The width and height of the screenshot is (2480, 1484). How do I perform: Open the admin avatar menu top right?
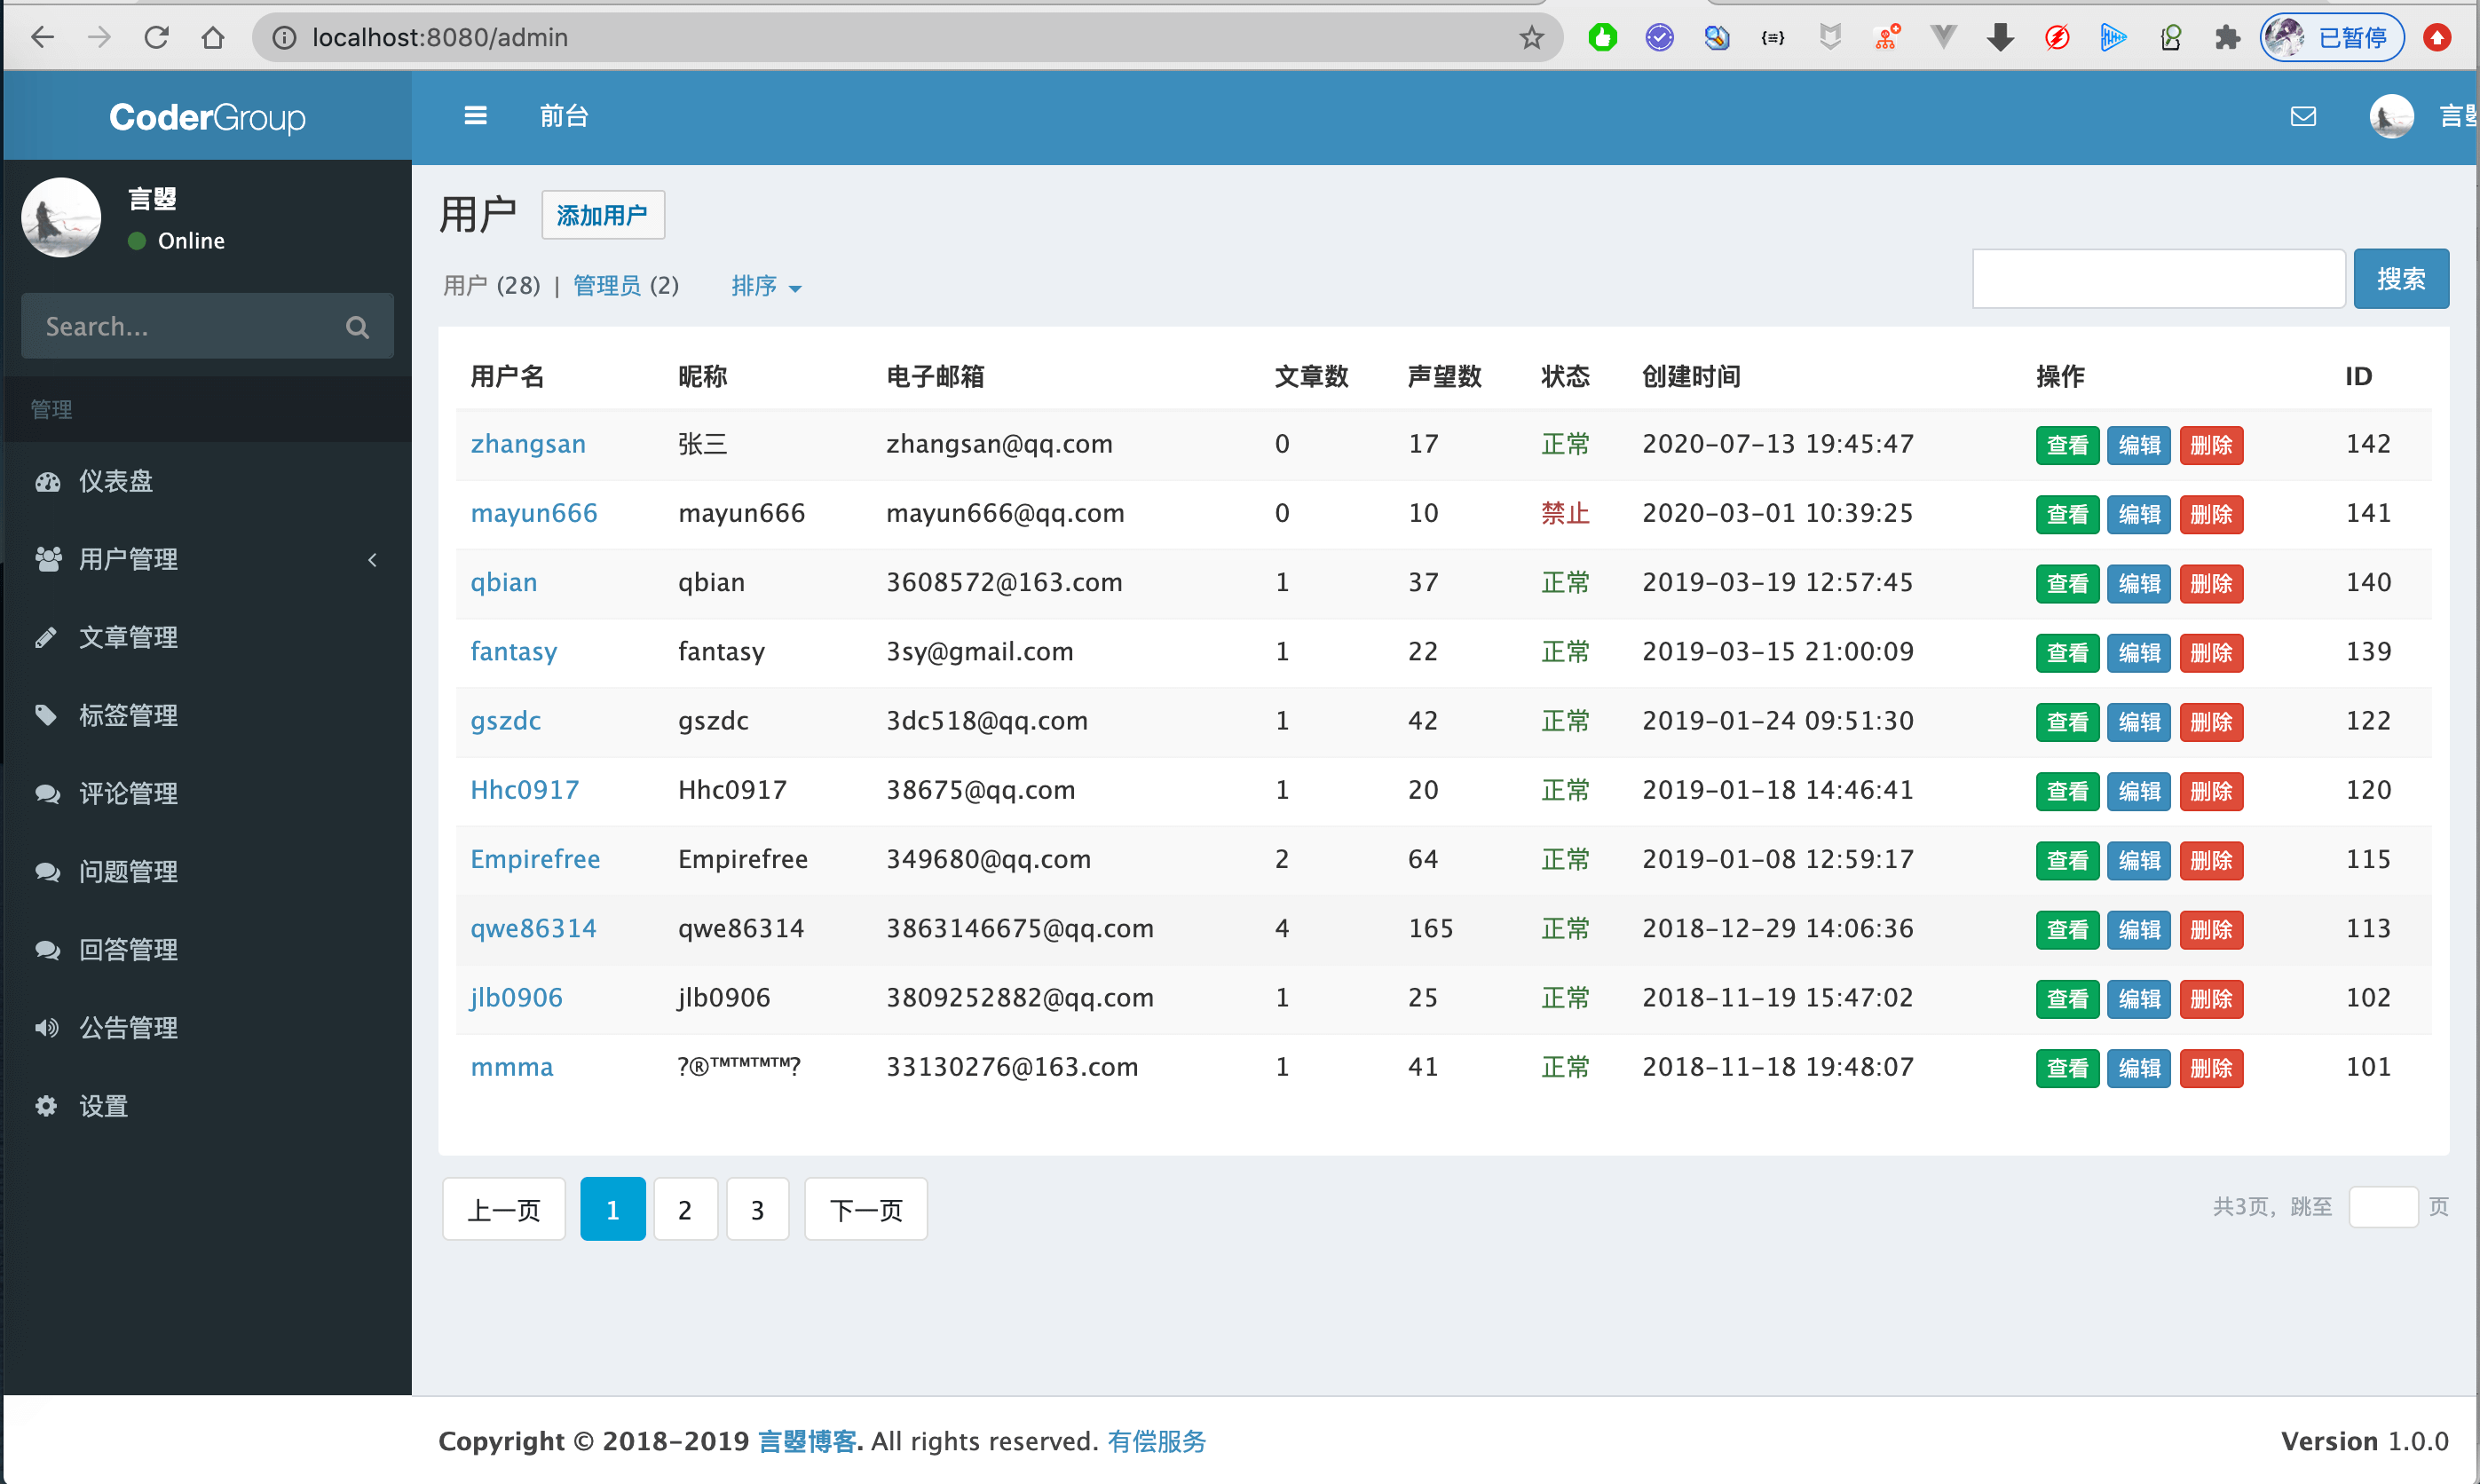point(2391,116)
